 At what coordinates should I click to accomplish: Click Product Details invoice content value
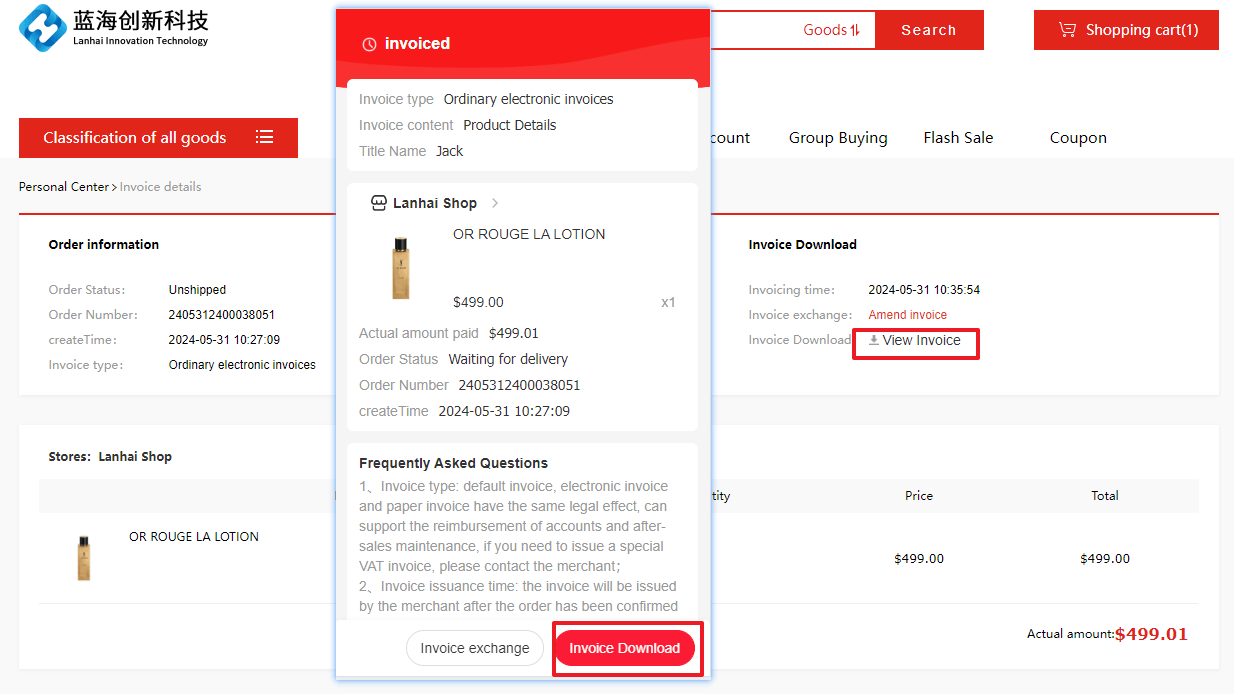click(510, 125)
